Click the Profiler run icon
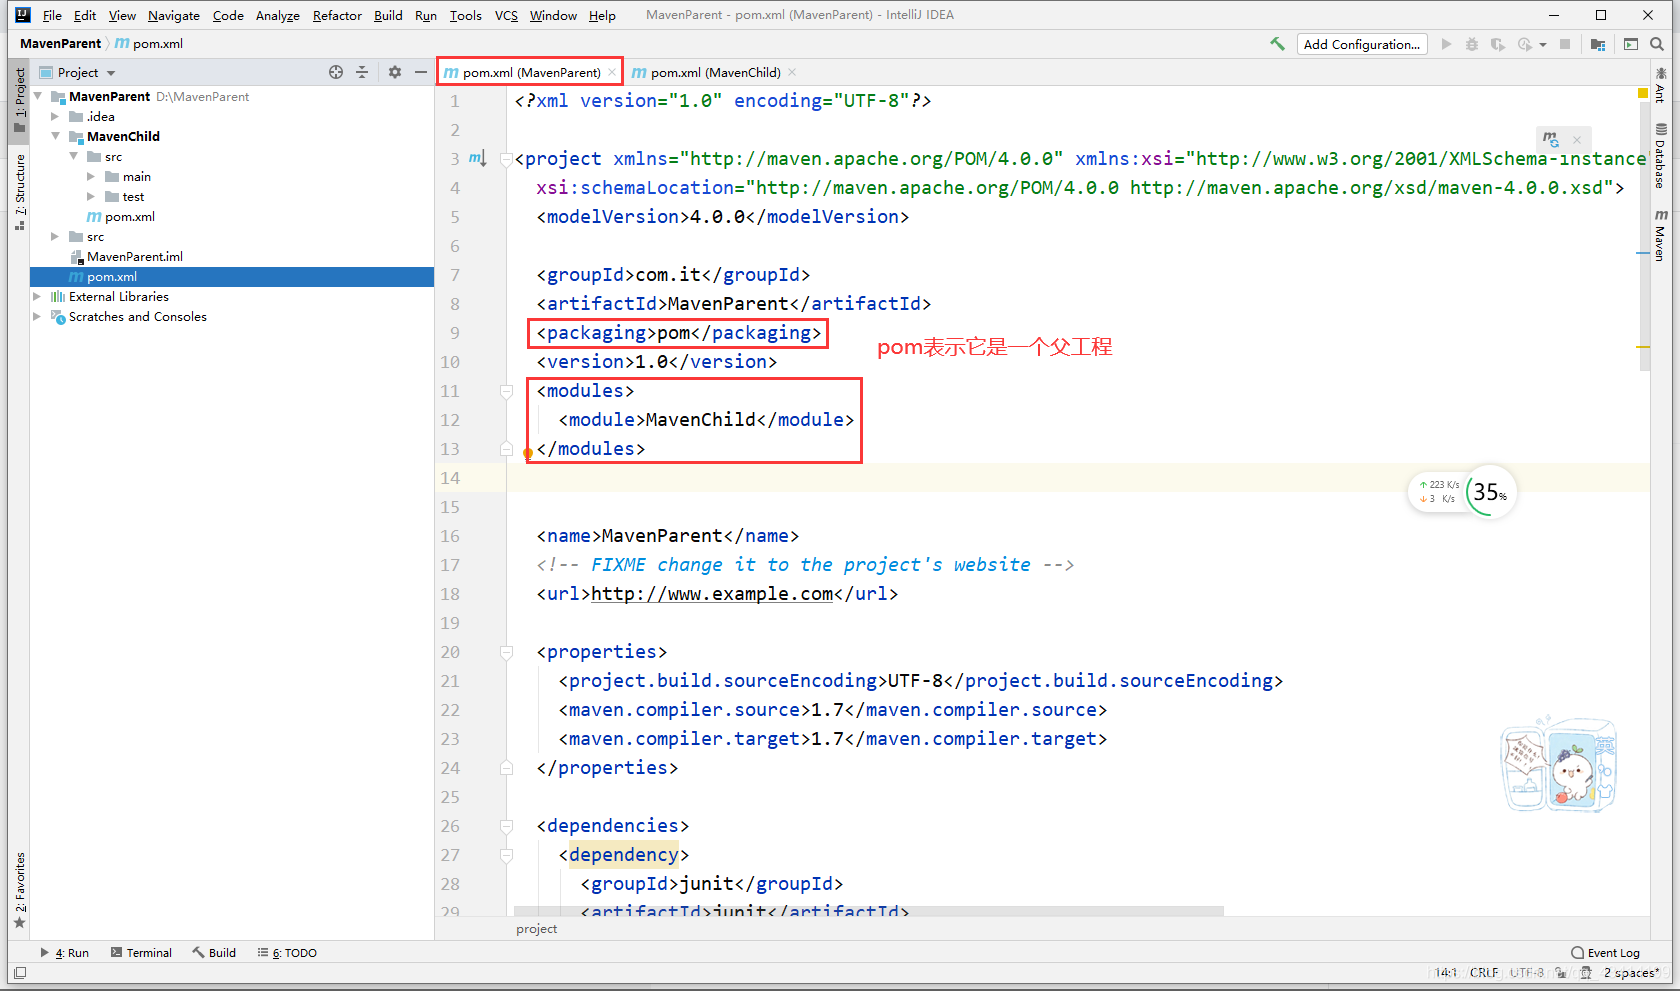This screenshot has height=991, width=1680. (x=1524, y=44)
